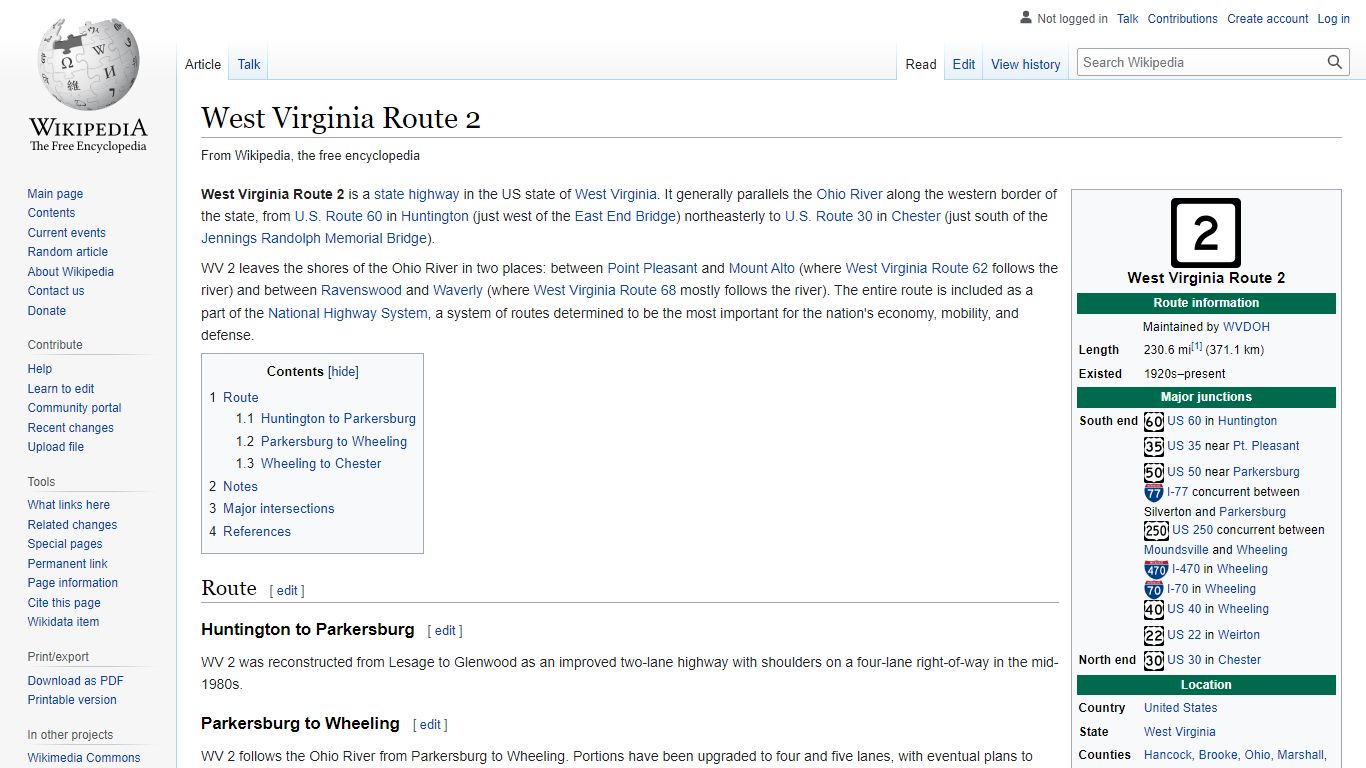
Task: Open Moundsville link in infobox
Action: 1176,550
